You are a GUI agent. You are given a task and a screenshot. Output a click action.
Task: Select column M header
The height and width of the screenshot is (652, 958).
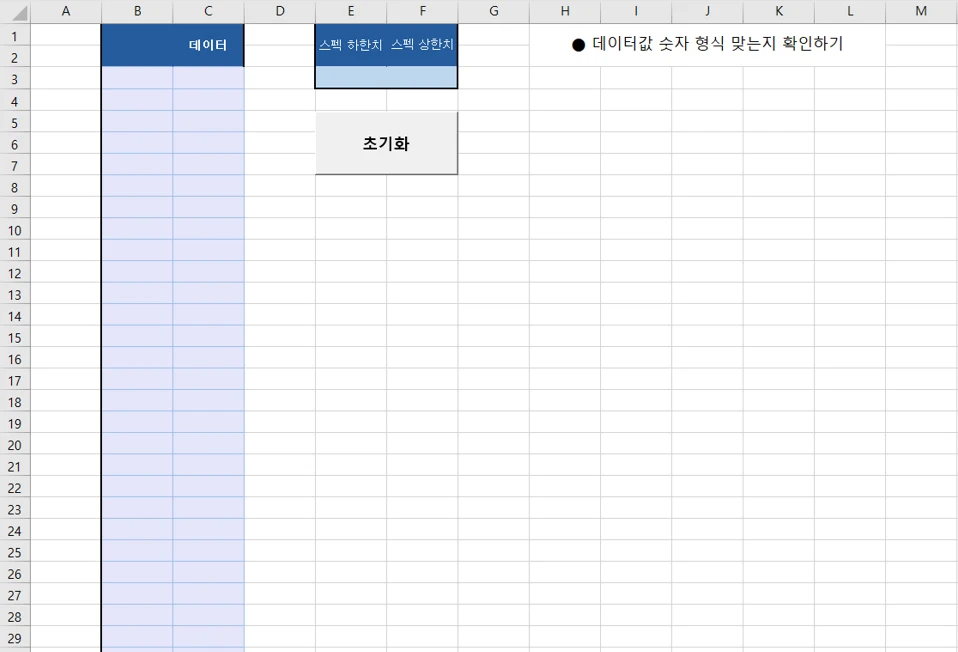[921, 12]
